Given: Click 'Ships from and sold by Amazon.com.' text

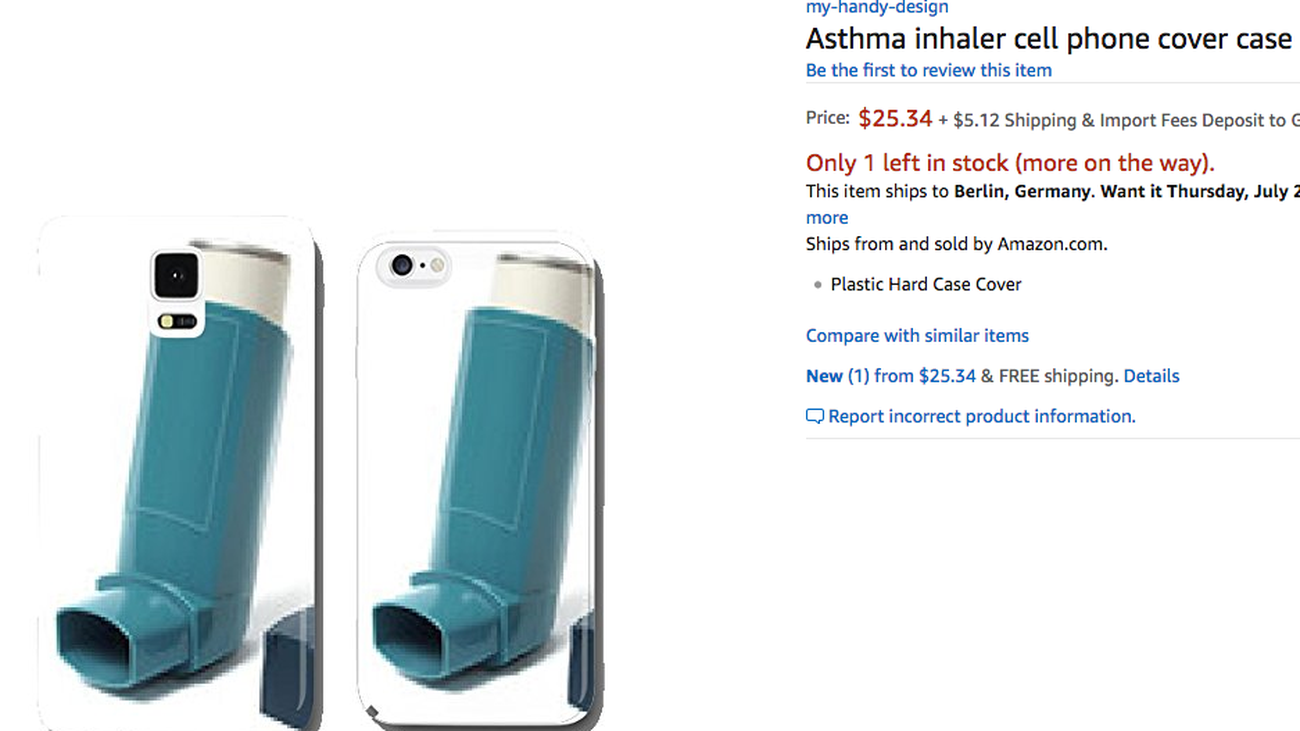Looking at the screenshot, I should pyautogui.click(x=956, y=244).
